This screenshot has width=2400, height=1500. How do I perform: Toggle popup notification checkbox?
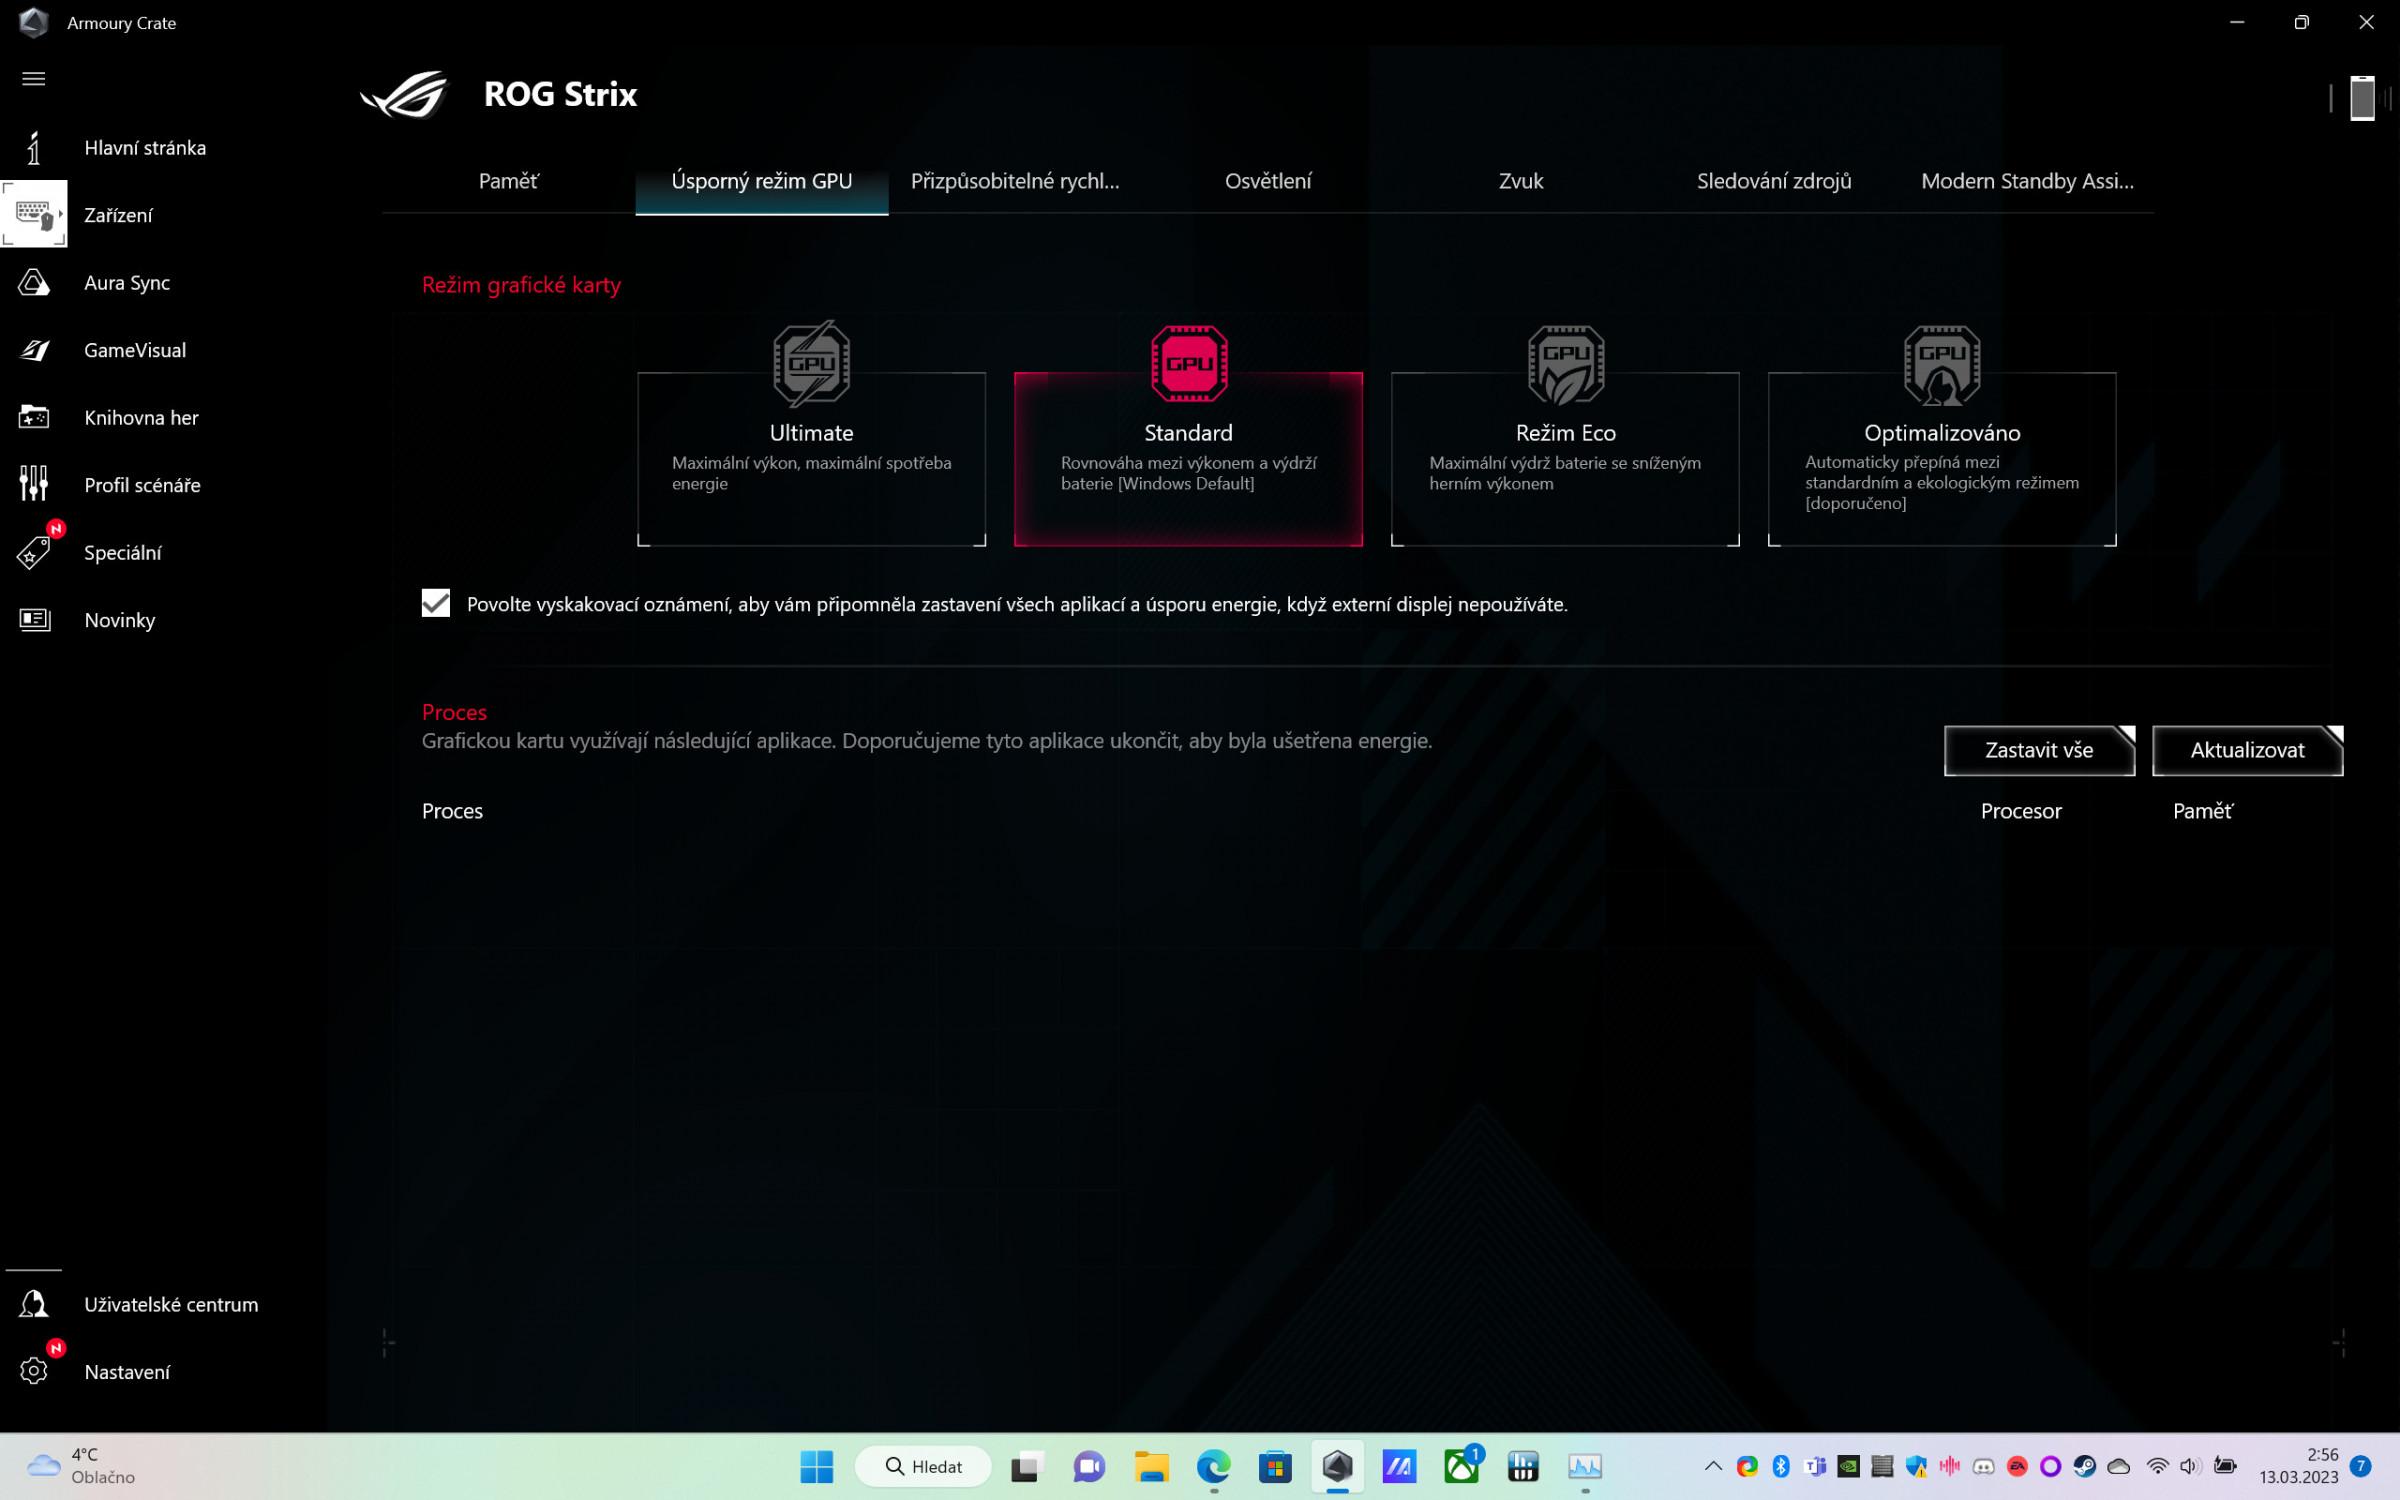click(436, 603)
